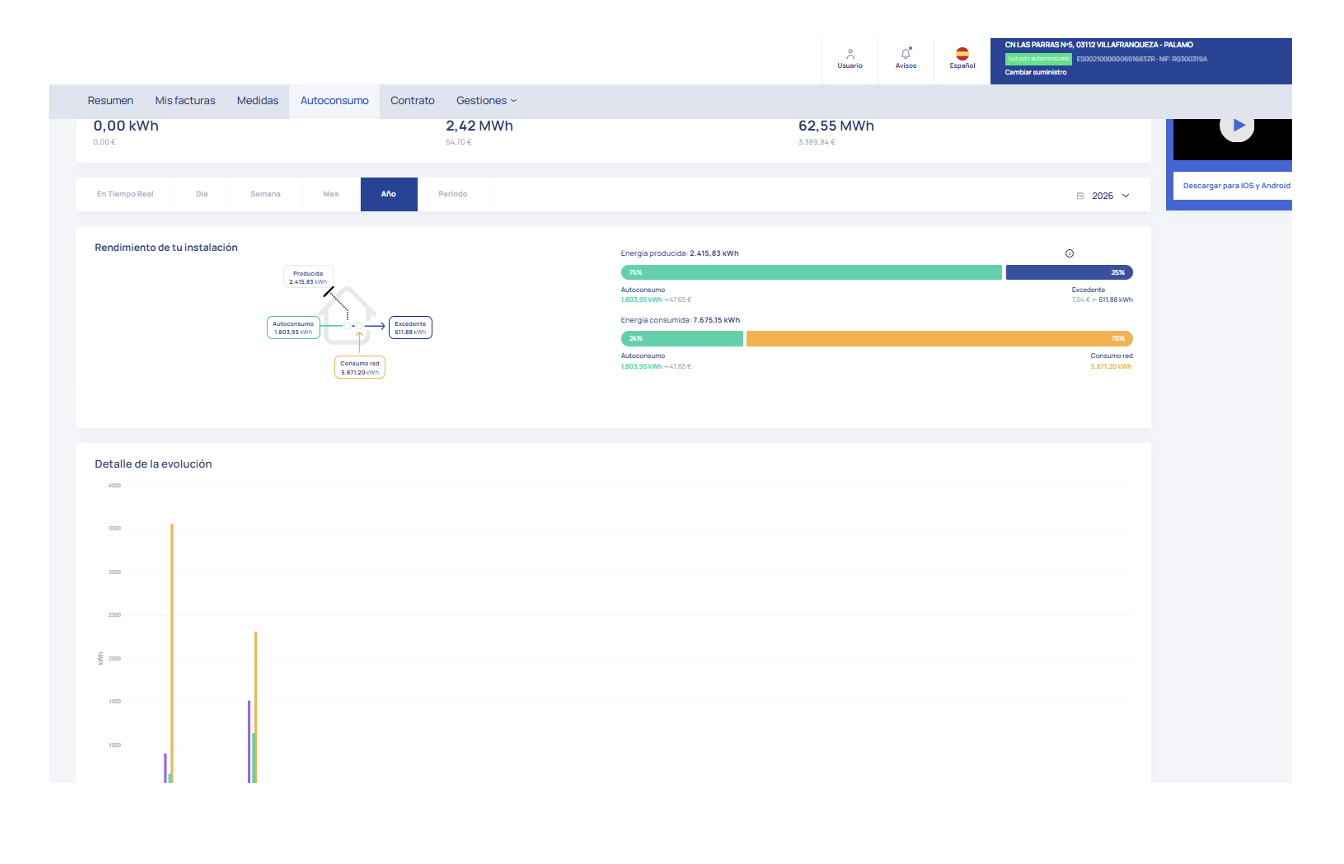1344x864 pixels.
Task: Switch to En Tiempo Real view
Action: tap(125, 194)
